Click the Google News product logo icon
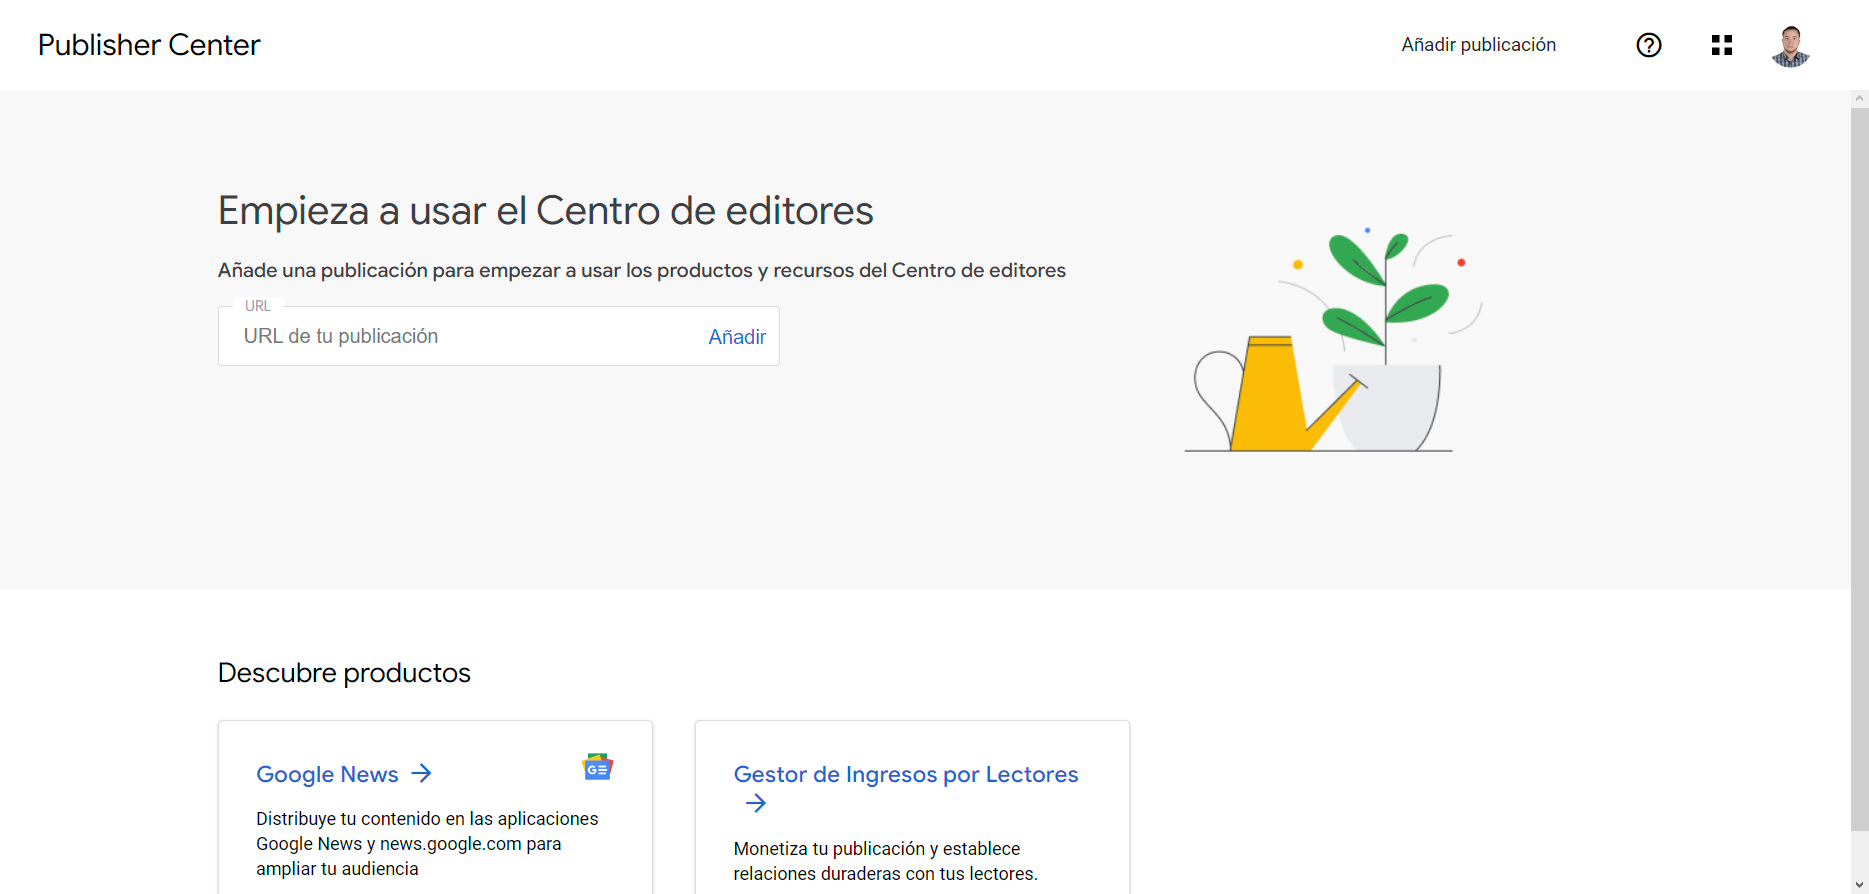The height and width of the screenshot is (894, 1869). pyautogui.click(x=597, y=767)
